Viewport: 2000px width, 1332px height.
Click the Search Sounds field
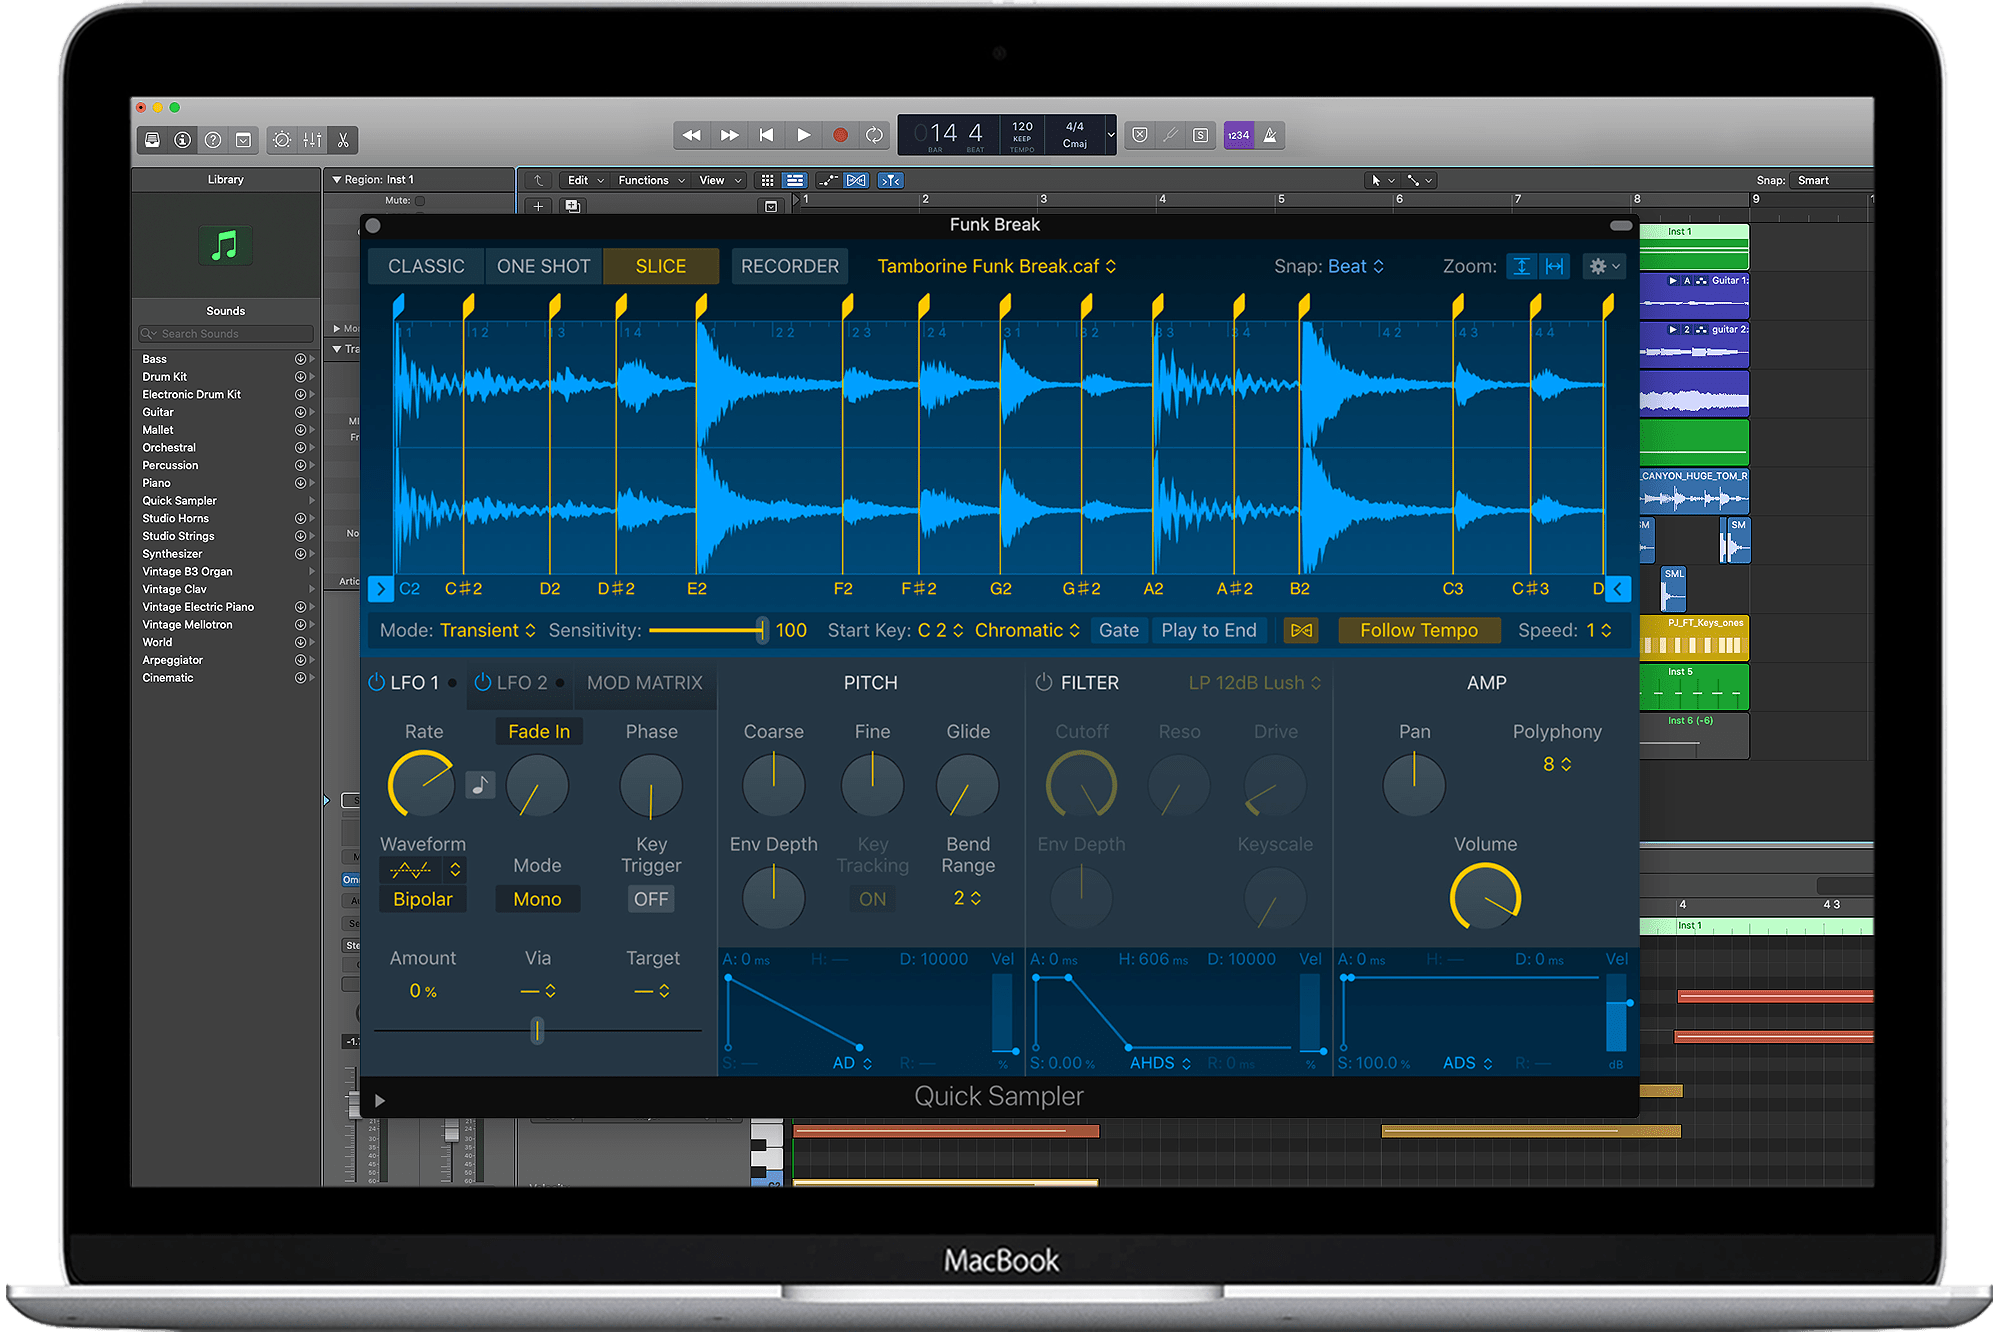coord(226,334)
